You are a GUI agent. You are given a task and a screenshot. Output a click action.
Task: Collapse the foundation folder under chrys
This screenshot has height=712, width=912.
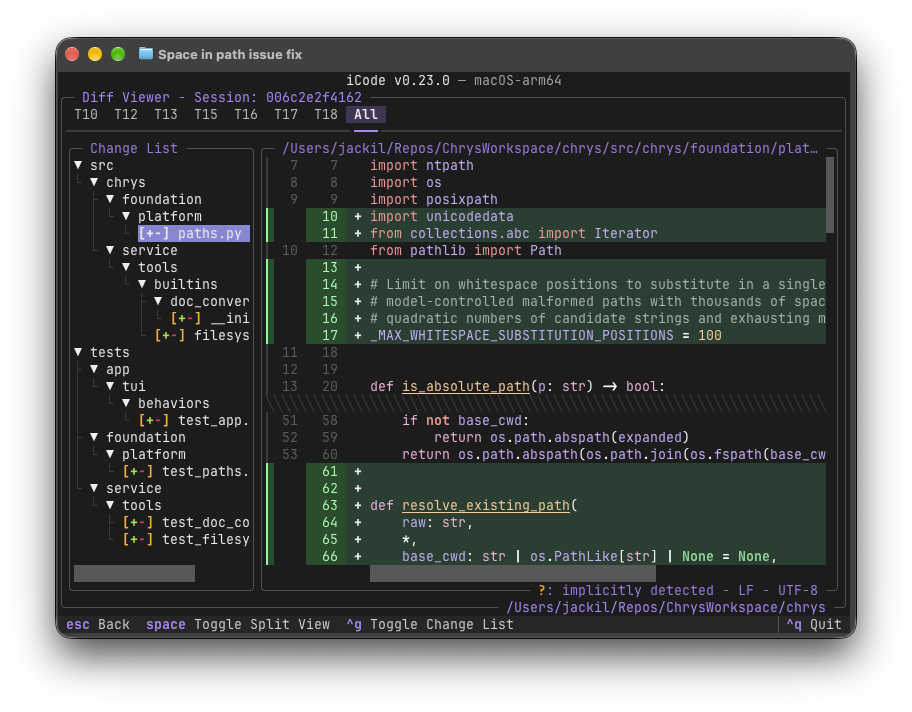(x=111, y=199)
